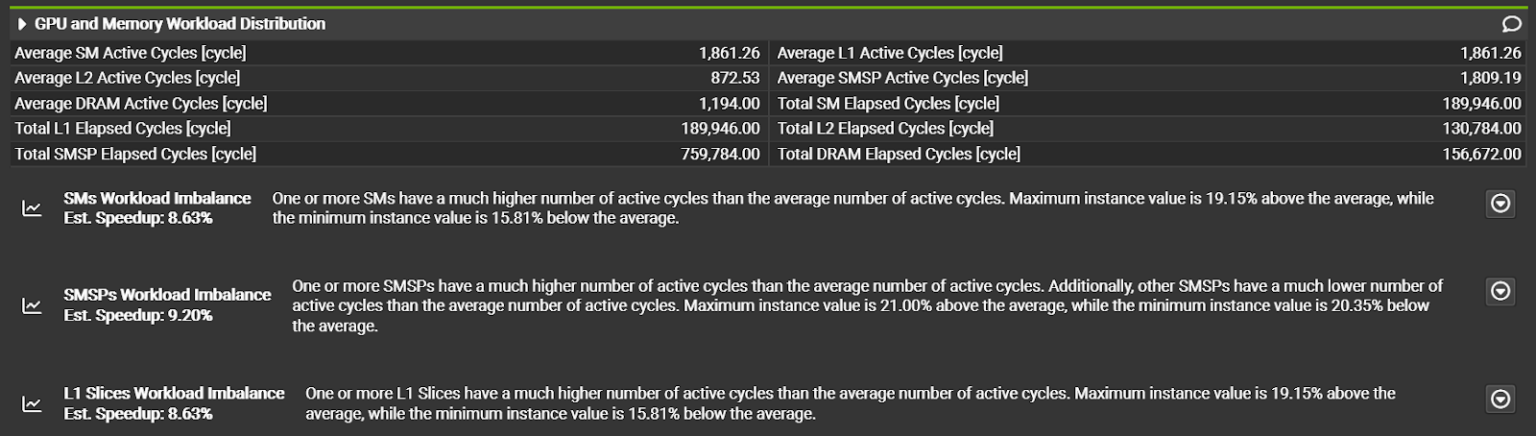Expand the SMSPs Workload Imbalance details dropdown

coord(1500,291)
